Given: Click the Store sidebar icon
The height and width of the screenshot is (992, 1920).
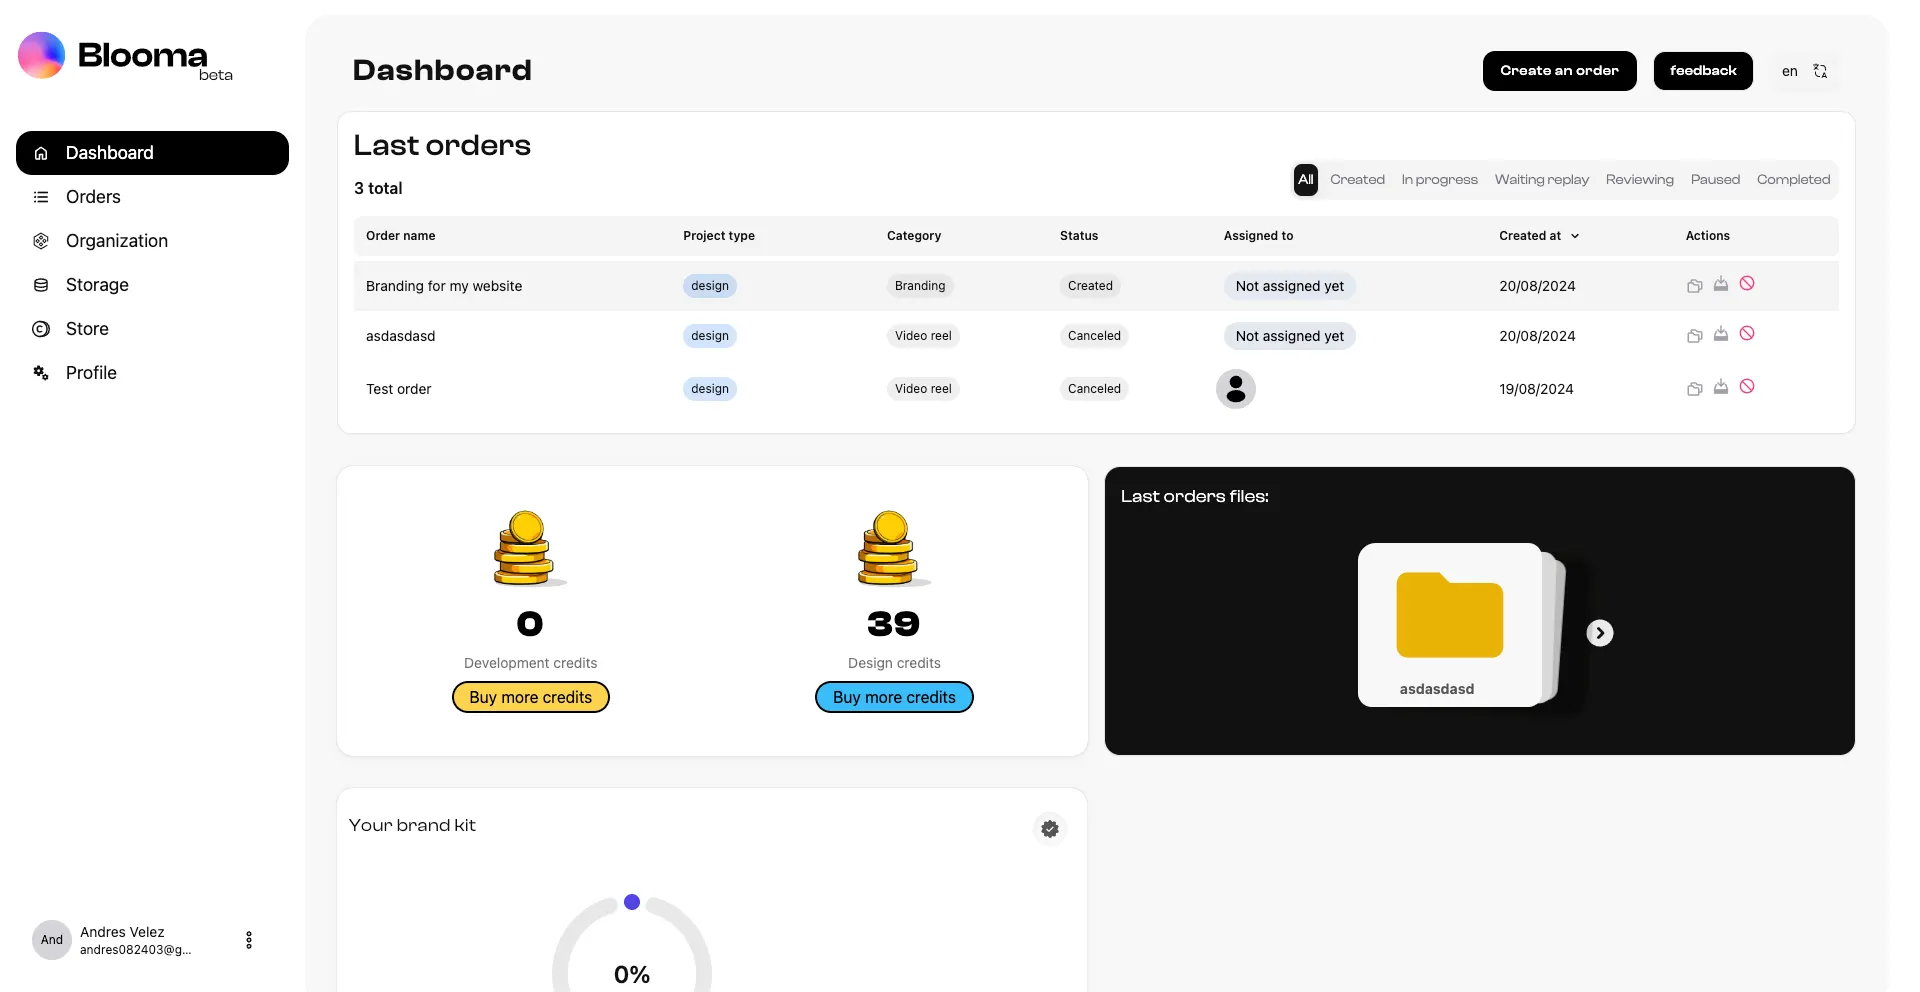Looking at the screenshot, I should (x=41, y=329).
